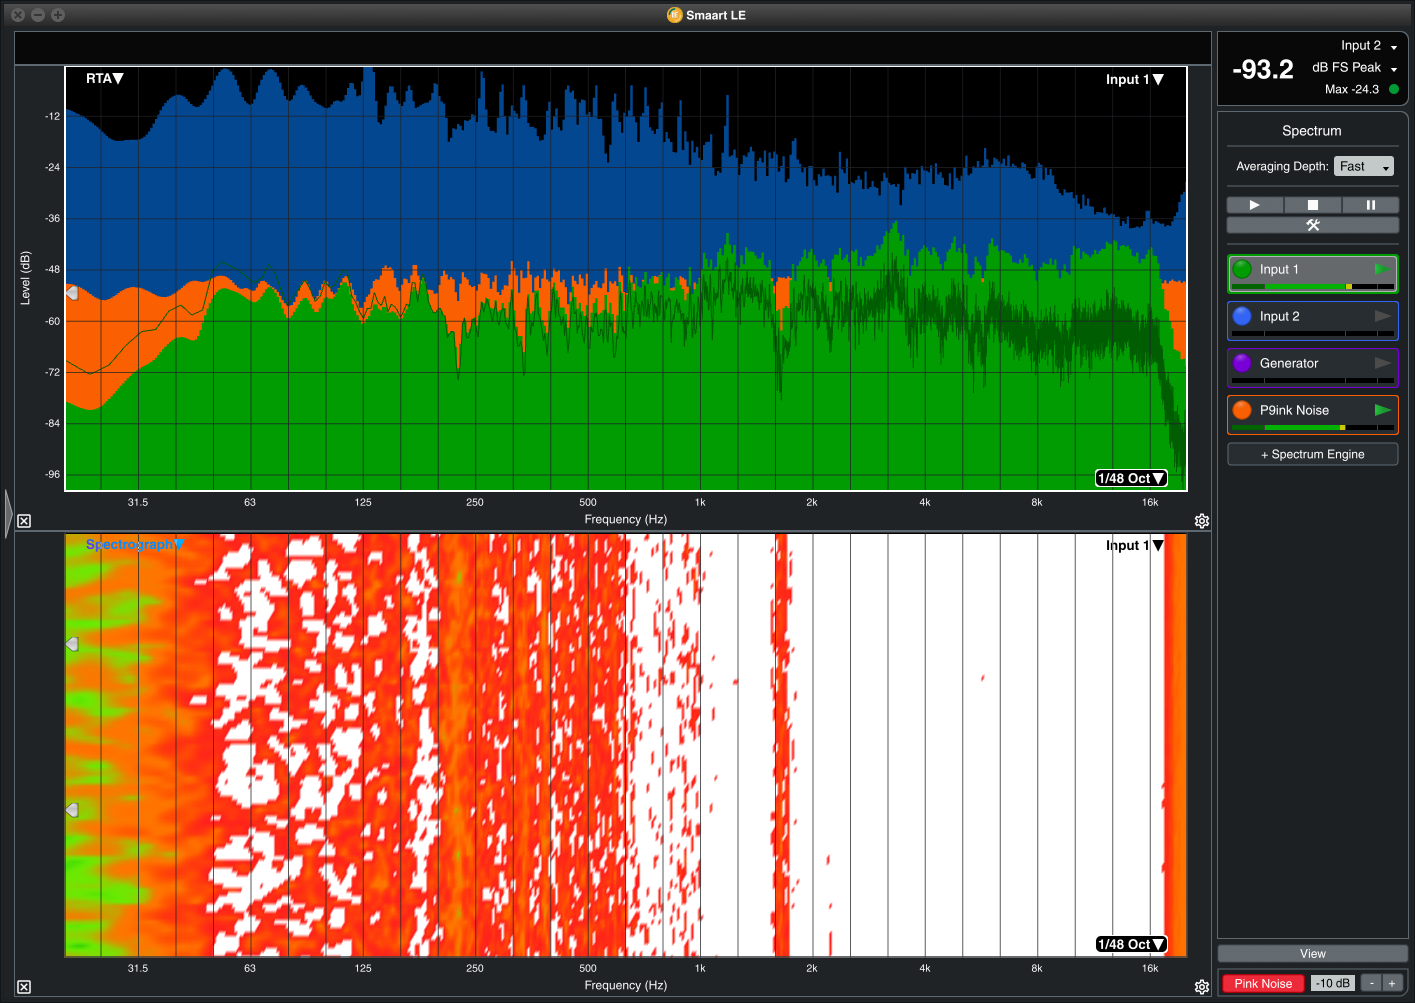Open the dB FS Peak meter type dropdown
Screen dimensions: 1415x1003
tap(1355, 68)
